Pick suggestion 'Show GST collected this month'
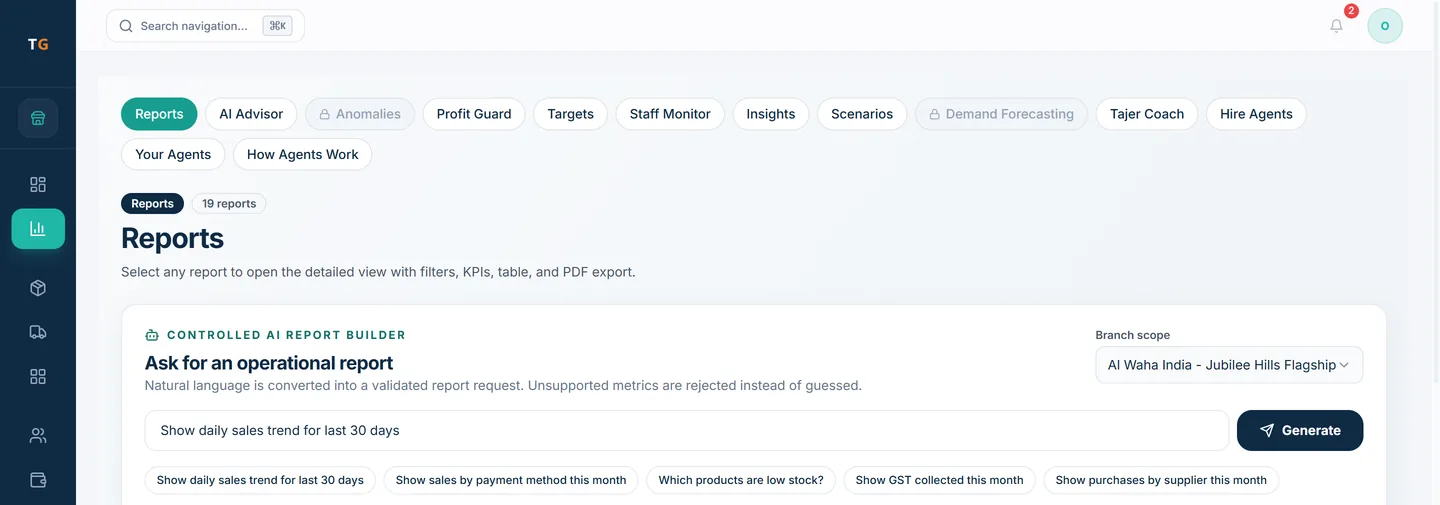The image size is (1440, 505). coord(940,480)
